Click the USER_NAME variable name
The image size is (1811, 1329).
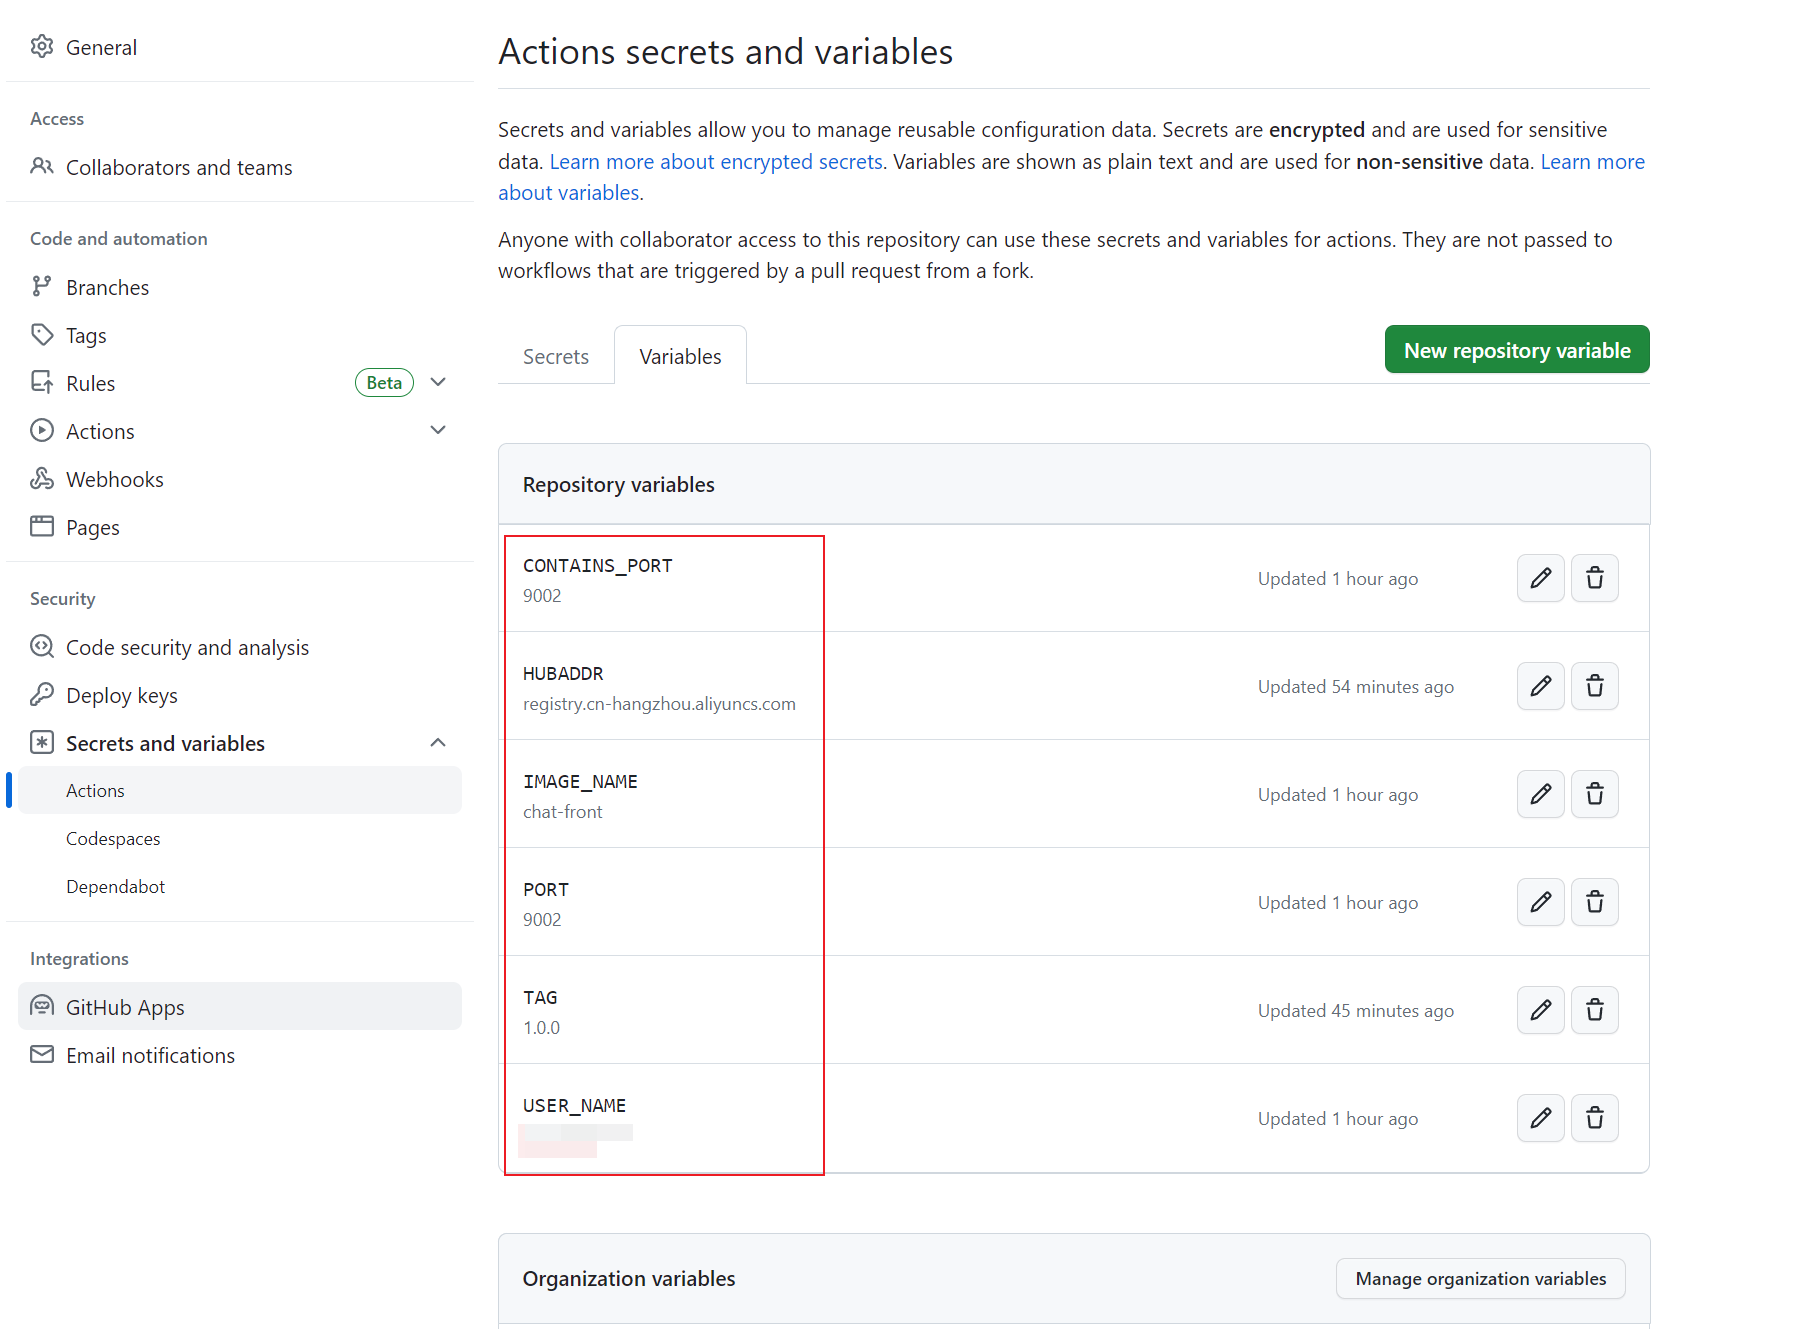tap(574, 1106)
